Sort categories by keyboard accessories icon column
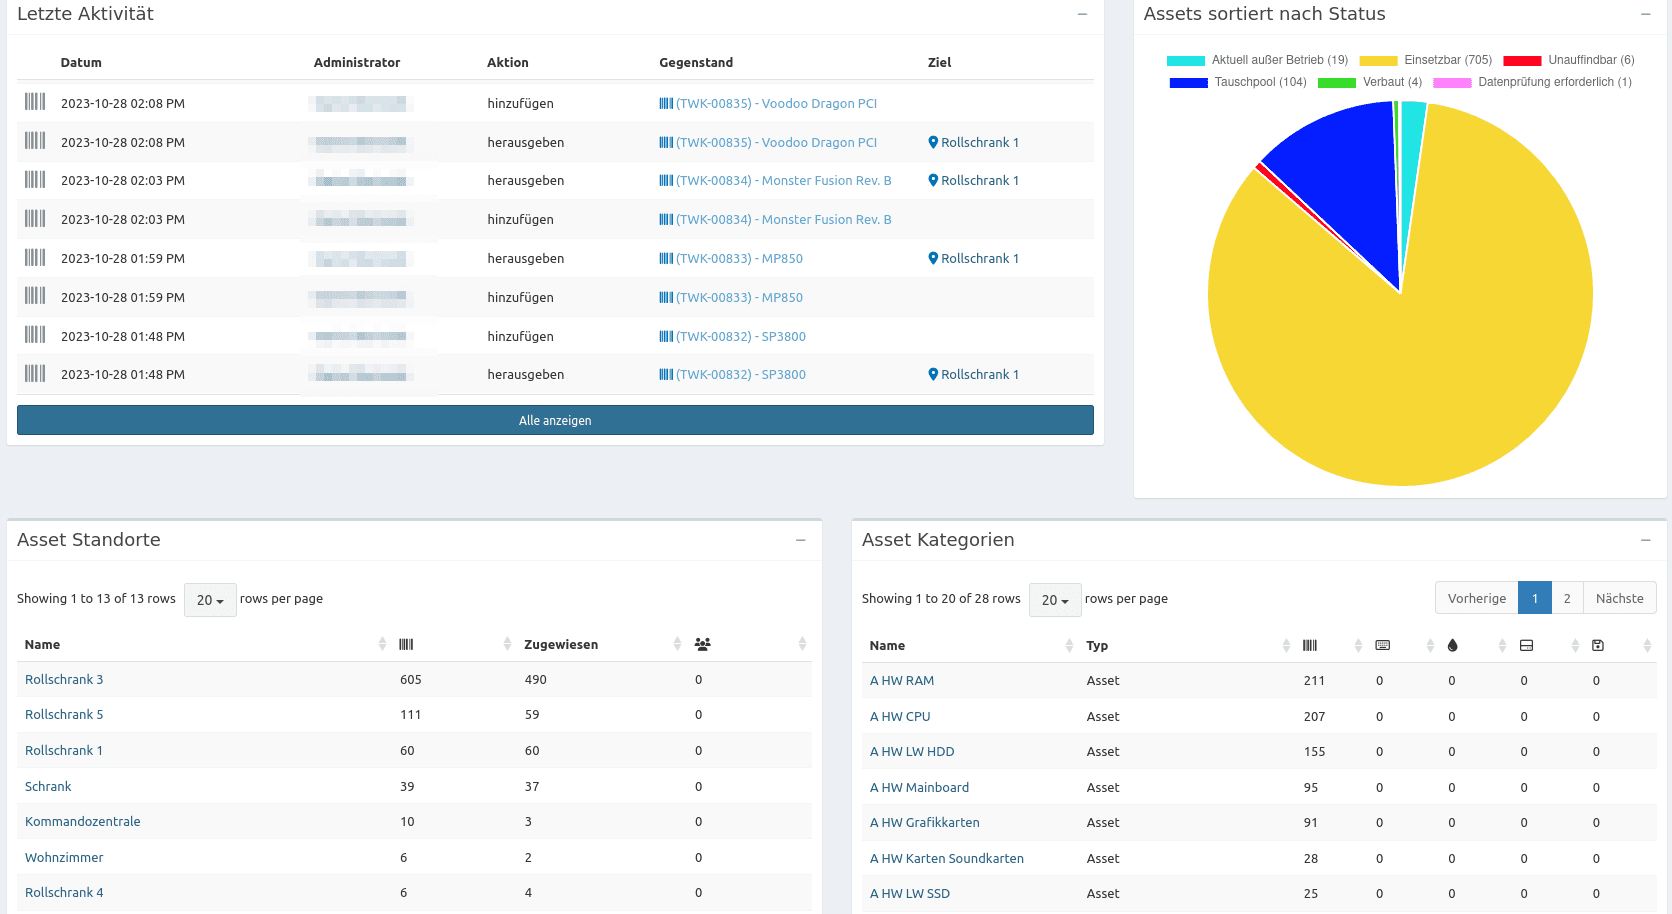Screen dimensions: 1672x914 (x=1403, y=645)
